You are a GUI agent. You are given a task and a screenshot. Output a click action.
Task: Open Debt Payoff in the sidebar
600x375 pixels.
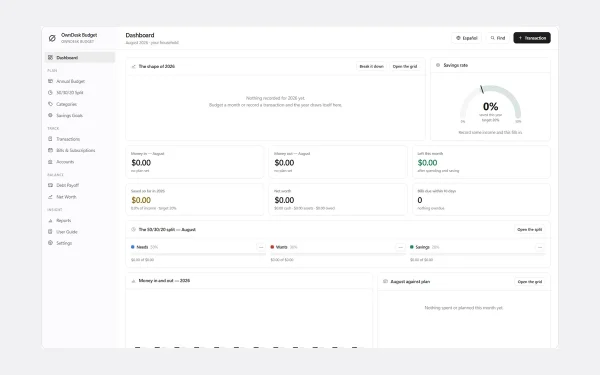coord(80,185)
